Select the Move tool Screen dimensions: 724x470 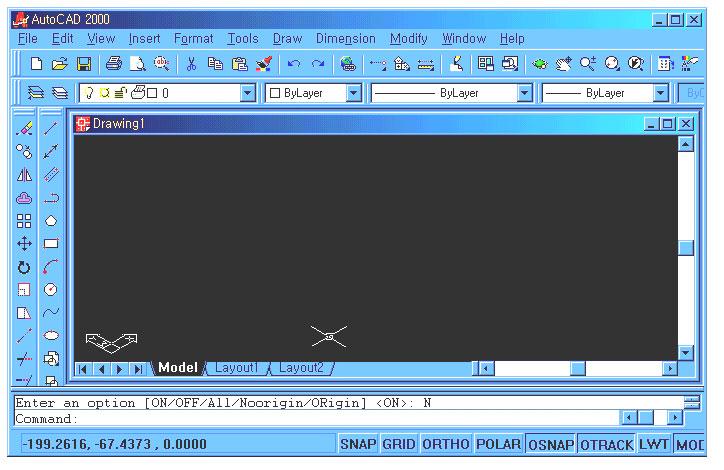click(x=25, y=243)
